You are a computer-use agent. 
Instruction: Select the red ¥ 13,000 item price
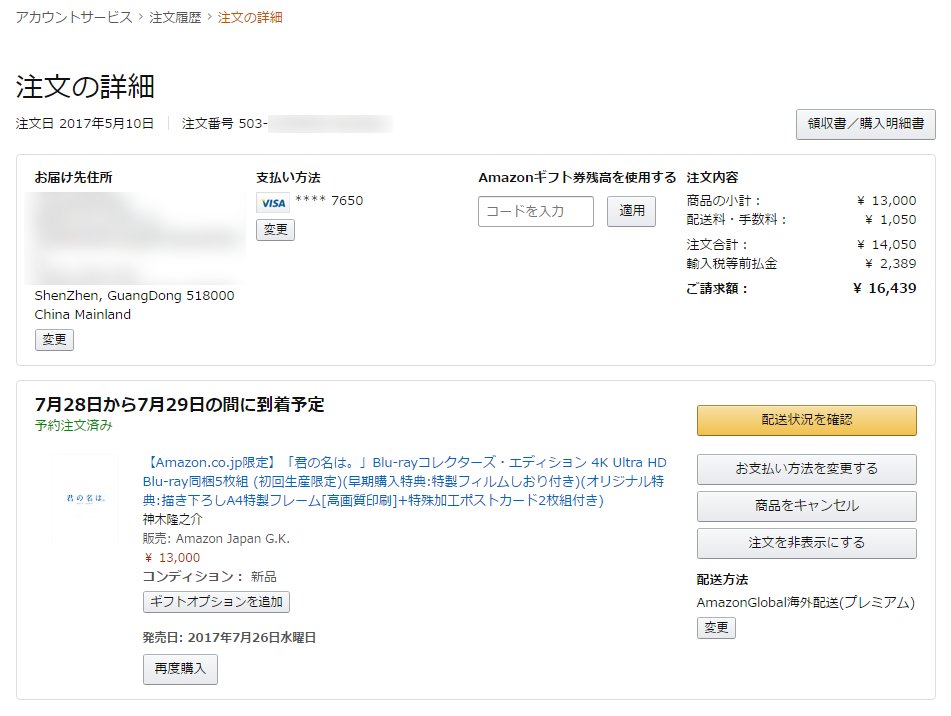tap(172, 558)
